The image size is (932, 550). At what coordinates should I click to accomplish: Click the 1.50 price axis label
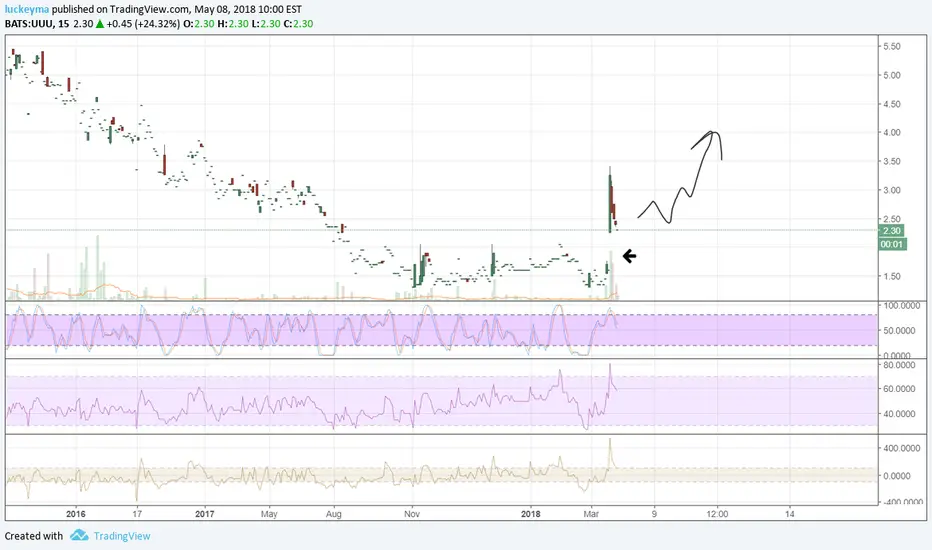(x=892, y=276)
